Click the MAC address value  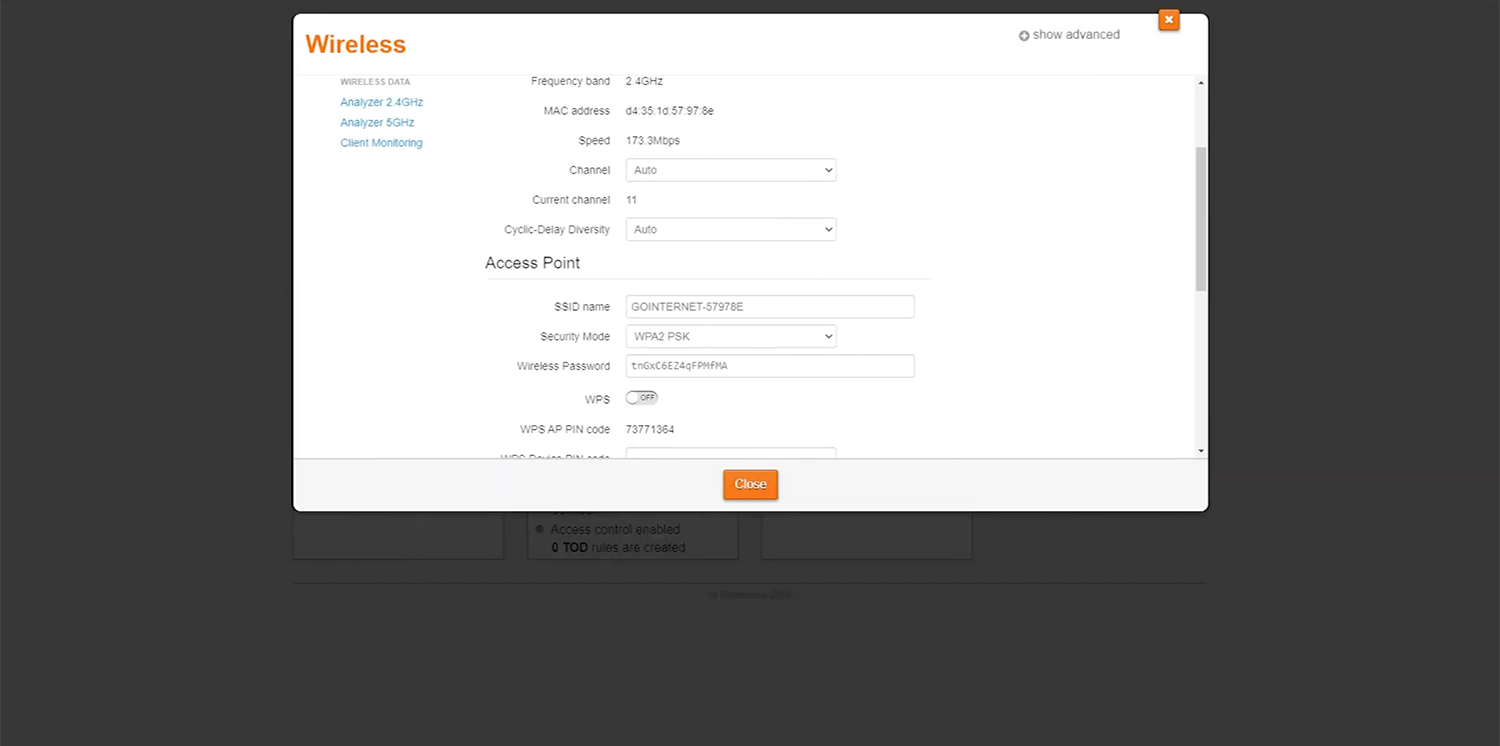pos(669,111)
